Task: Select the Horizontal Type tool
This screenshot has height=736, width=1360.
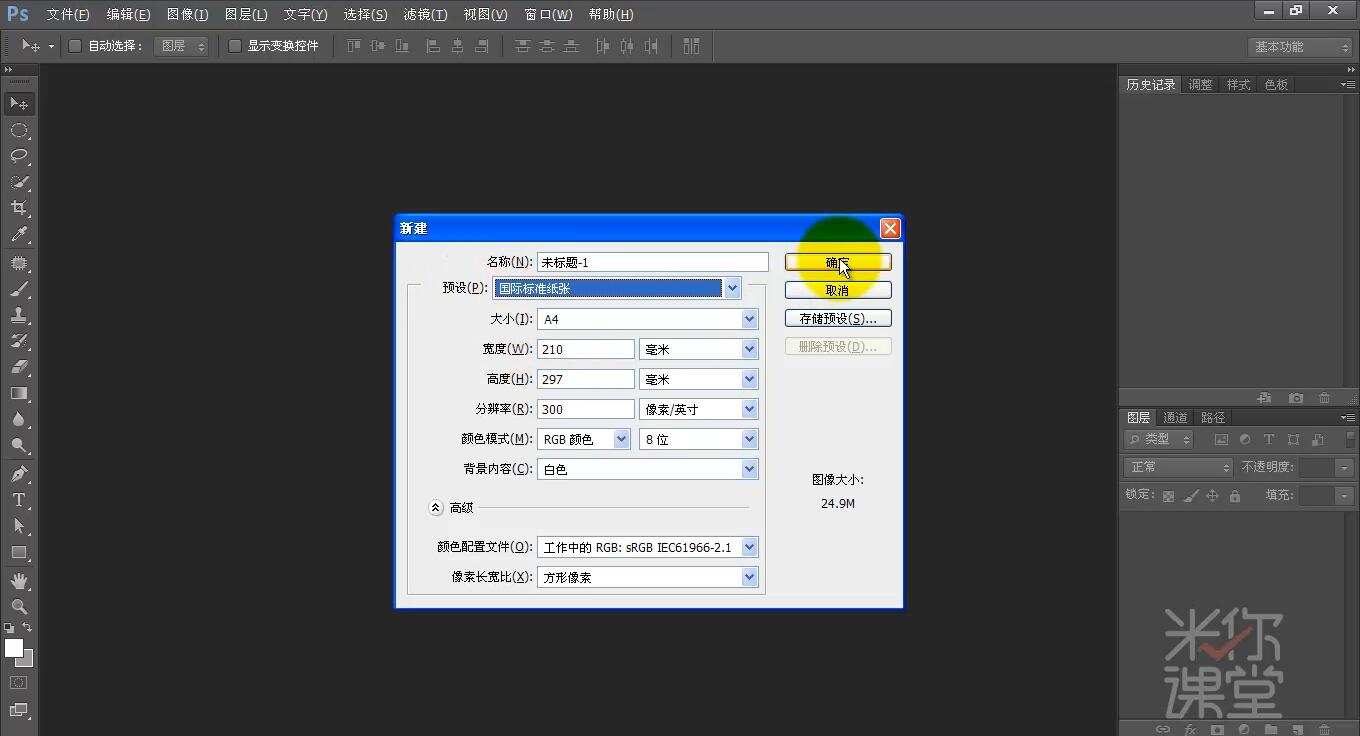Action: point(19,501)
